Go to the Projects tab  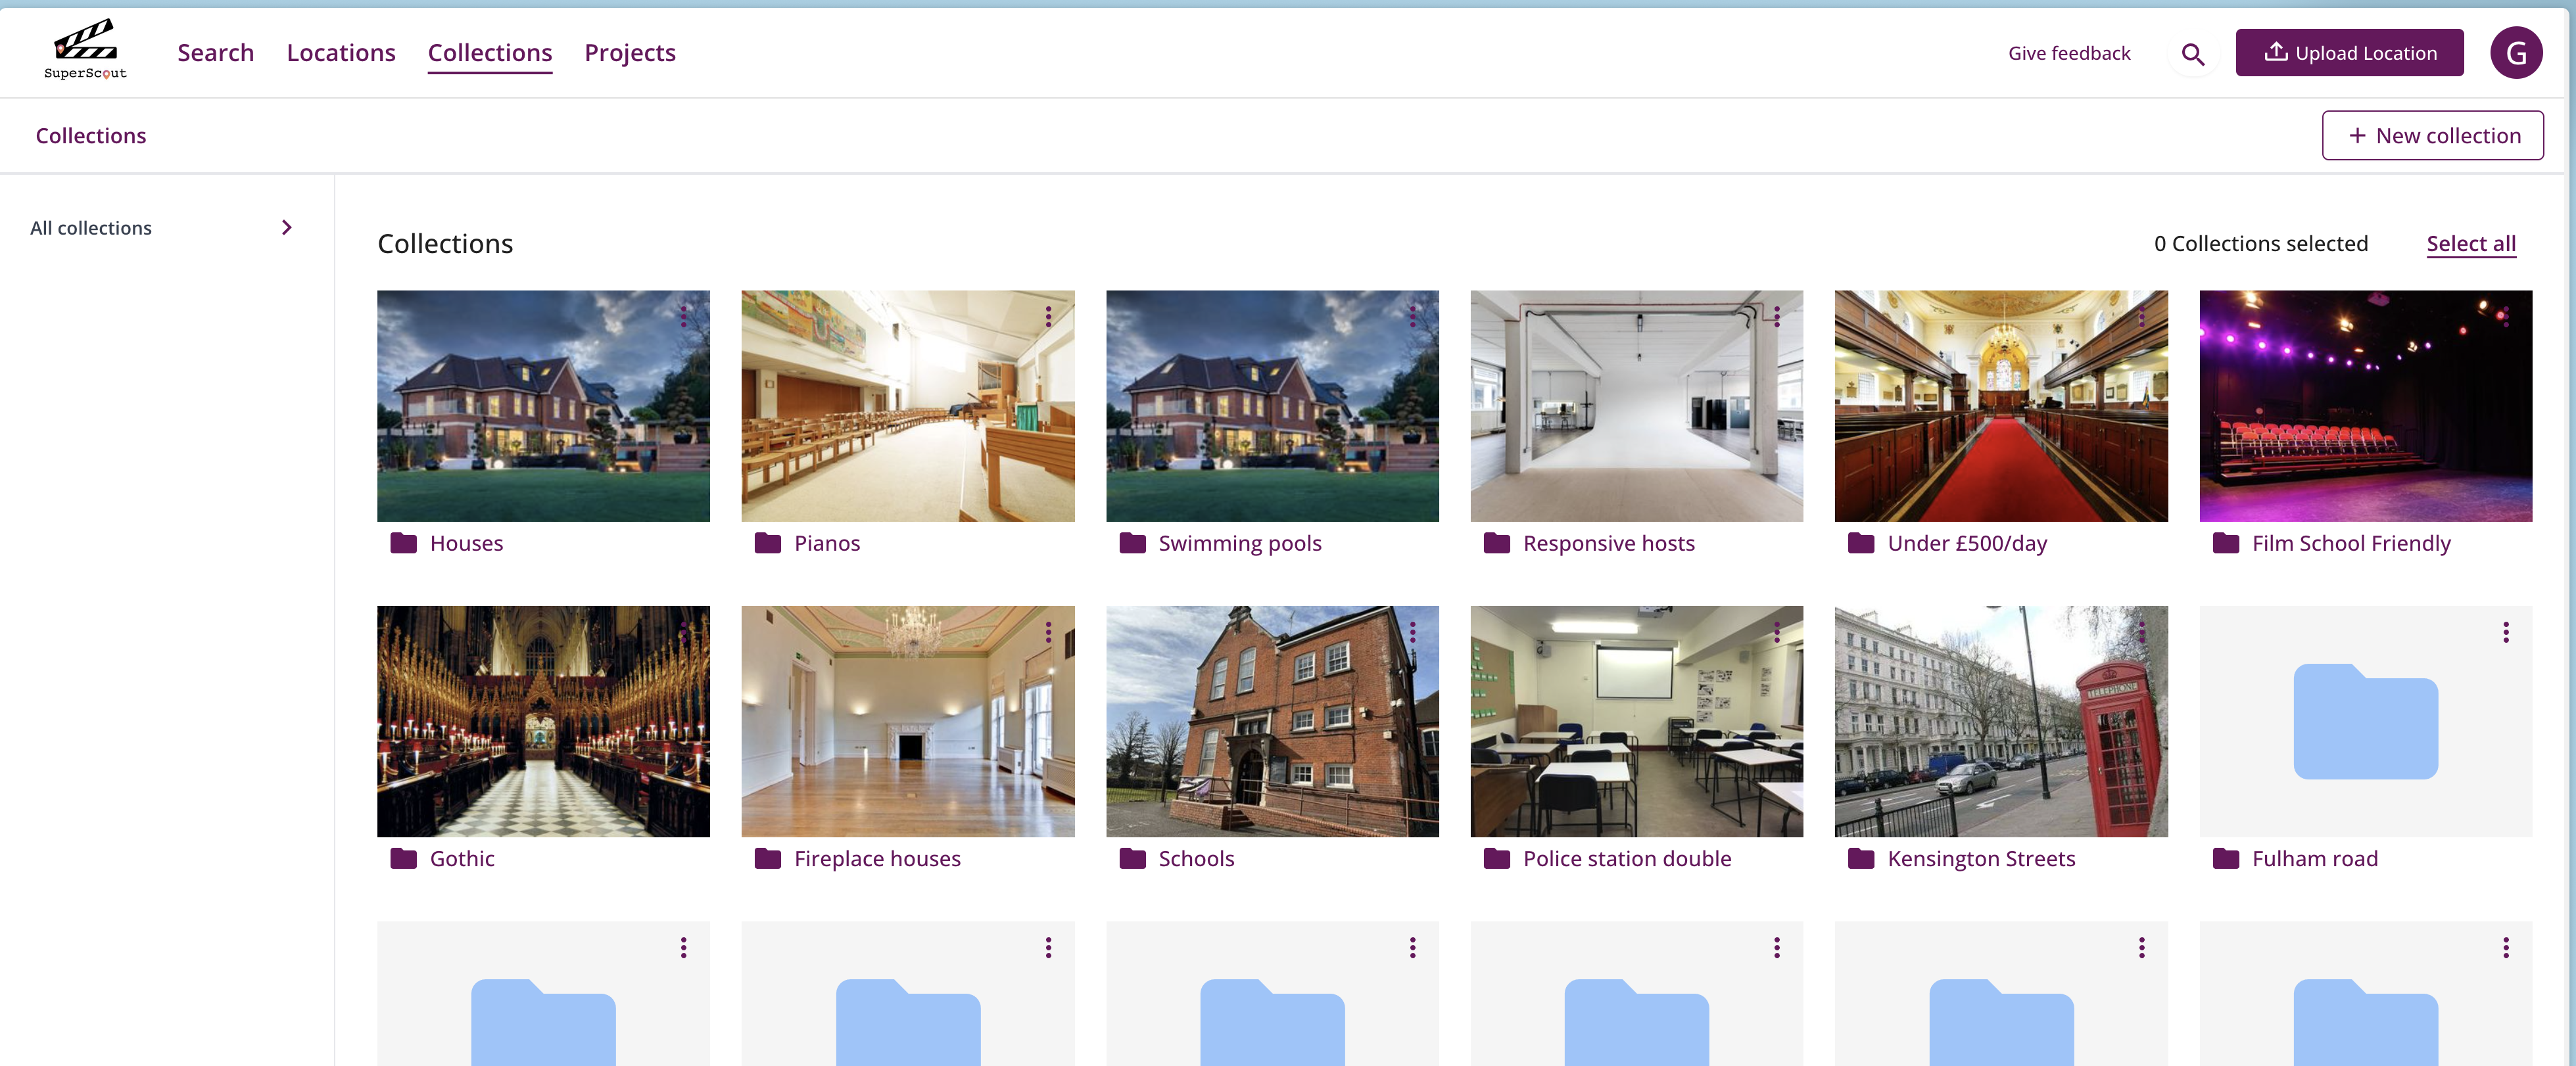point(630,53)
